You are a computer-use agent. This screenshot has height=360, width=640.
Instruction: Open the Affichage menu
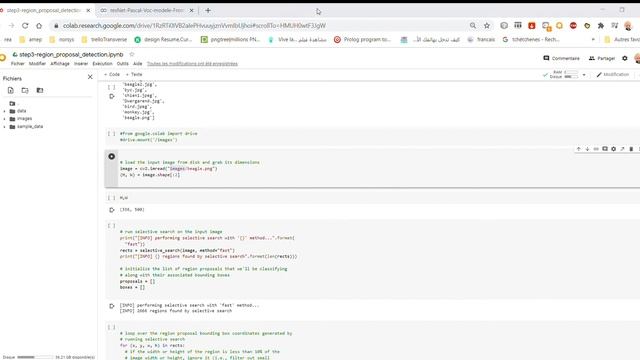point(60,64)
